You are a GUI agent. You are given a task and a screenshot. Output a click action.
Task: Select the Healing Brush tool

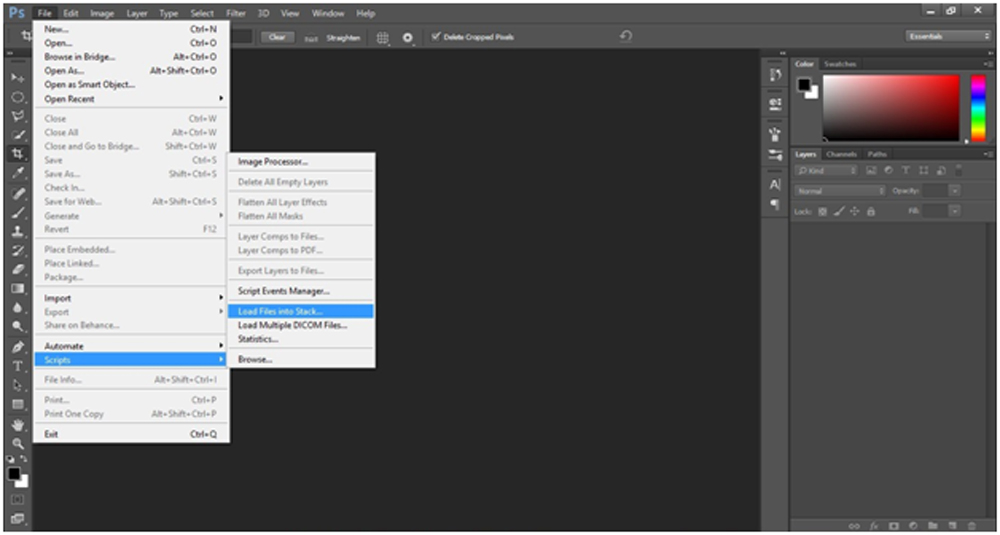[x=18, y=193]
